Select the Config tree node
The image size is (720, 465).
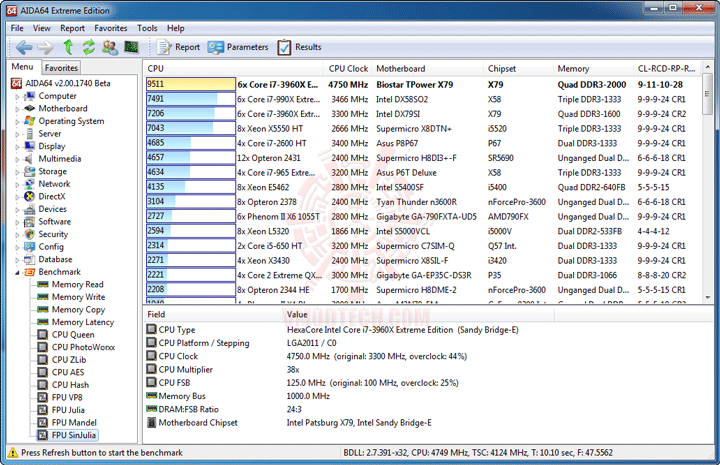[51, 247]
